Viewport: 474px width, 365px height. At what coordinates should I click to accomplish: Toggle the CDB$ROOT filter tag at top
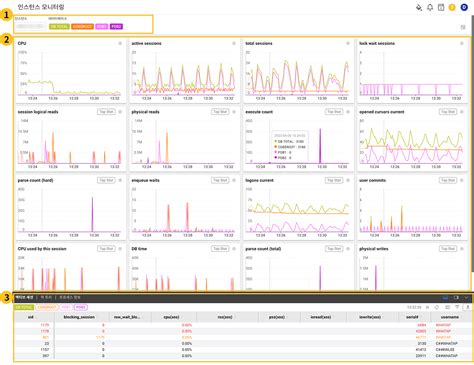(82, 26)
